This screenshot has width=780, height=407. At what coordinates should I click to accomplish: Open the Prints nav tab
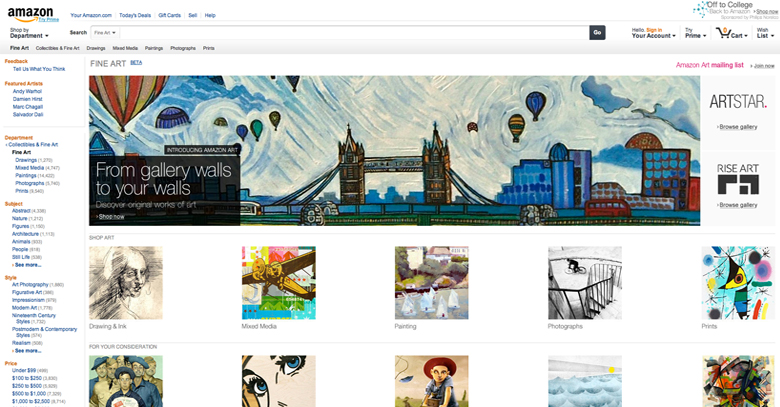tap(208, 48)
